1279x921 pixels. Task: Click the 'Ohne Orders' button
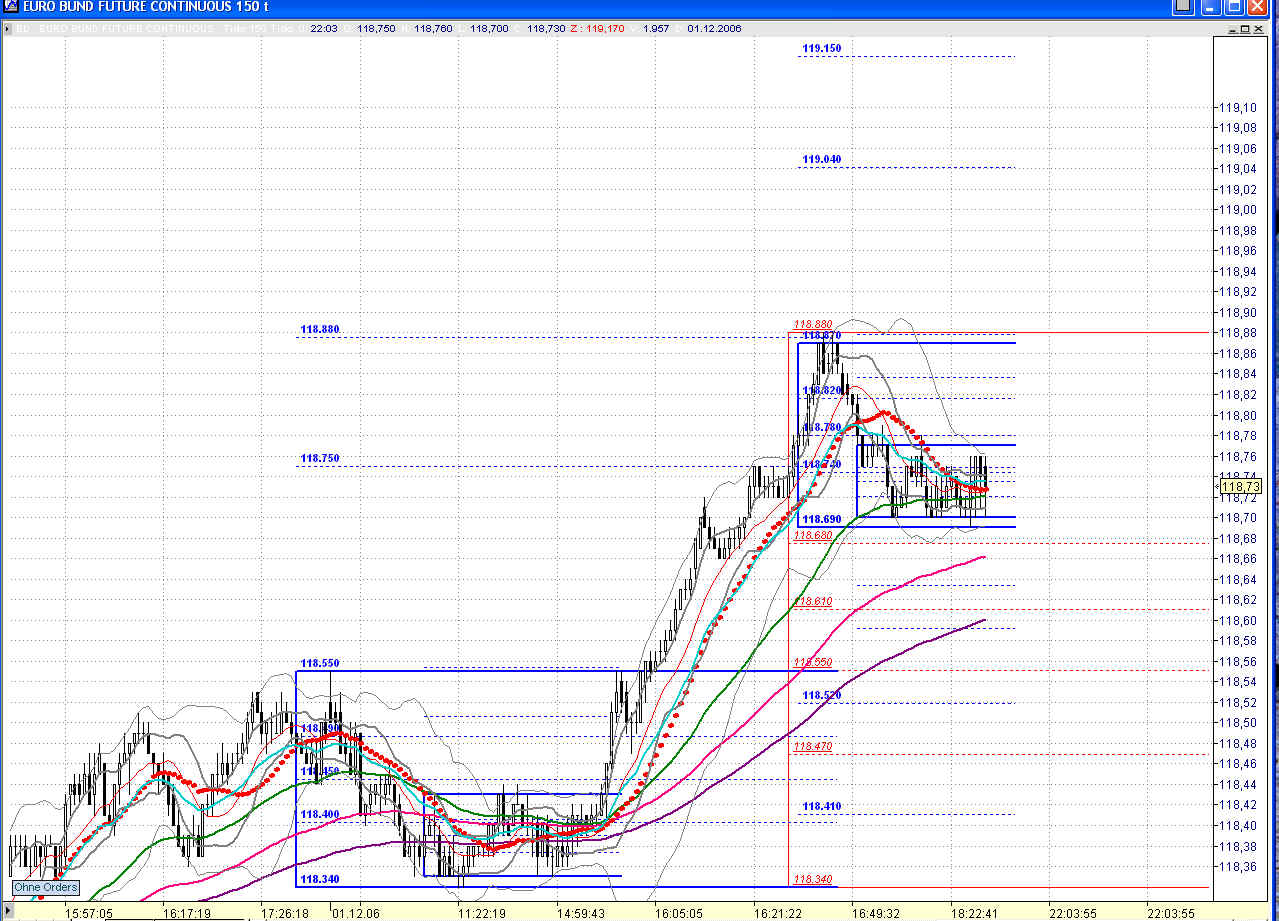45,887
